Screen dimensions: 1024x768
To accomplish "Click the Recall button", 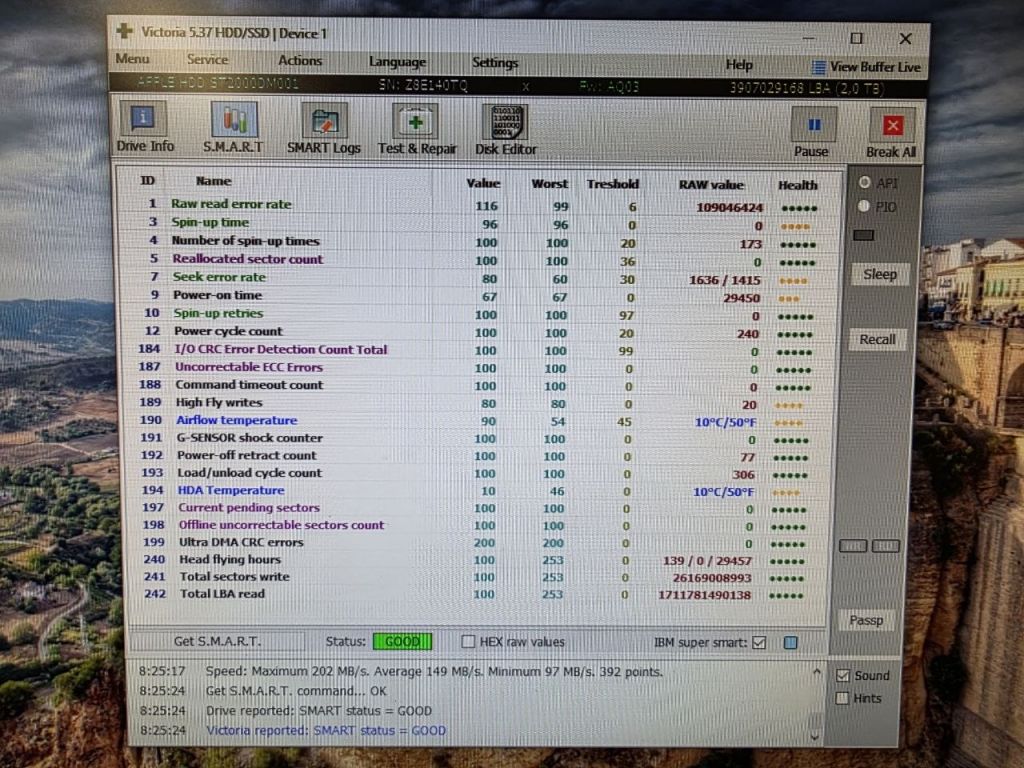I will [877, 340].
